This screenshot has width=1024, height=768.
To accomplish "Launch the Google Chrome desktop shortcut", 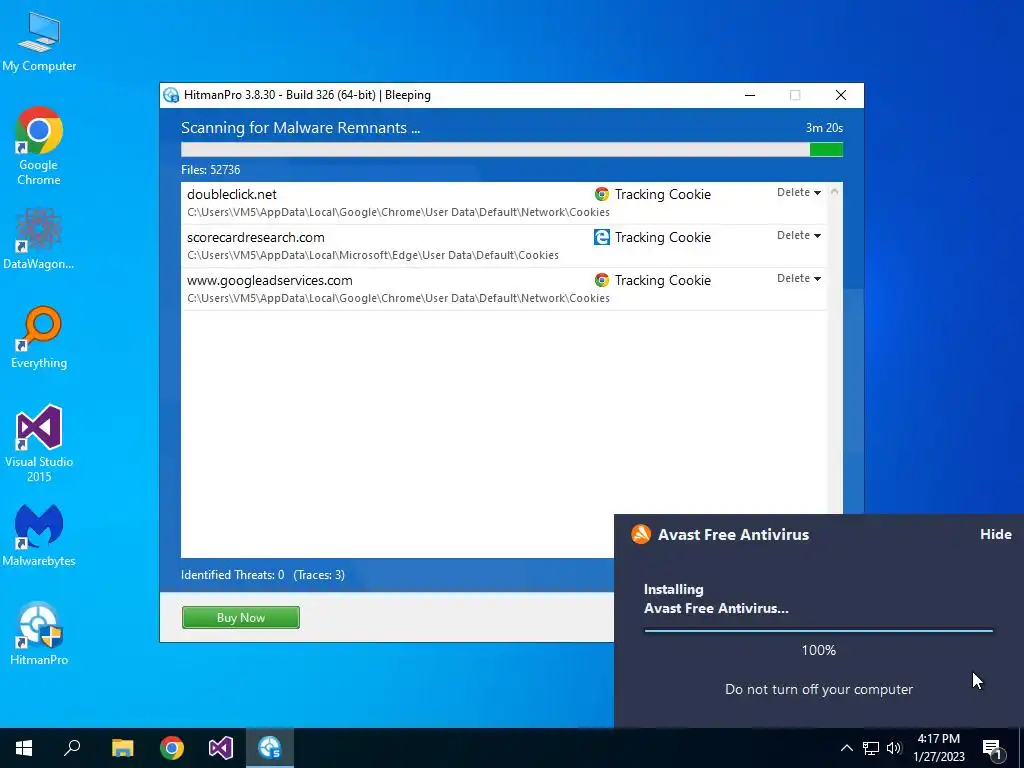I will click(39, 146).
